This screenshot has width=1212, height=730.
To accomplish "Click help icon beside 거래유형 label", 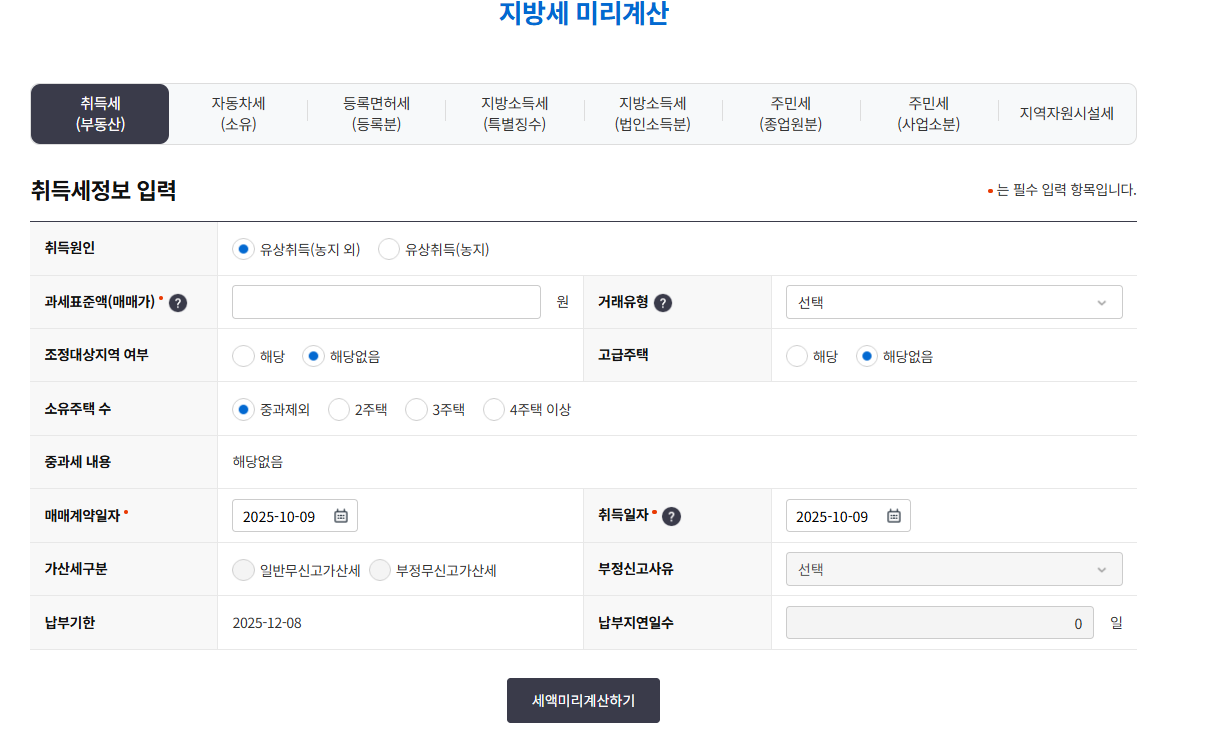I will 662,302.
